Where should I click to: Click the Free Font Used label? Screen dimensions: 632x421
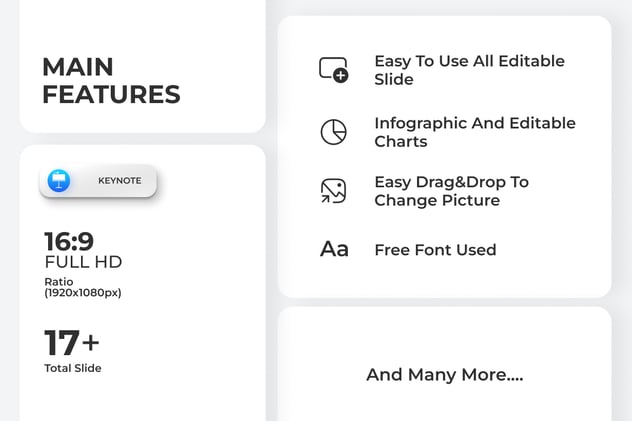tap(435, 250)
